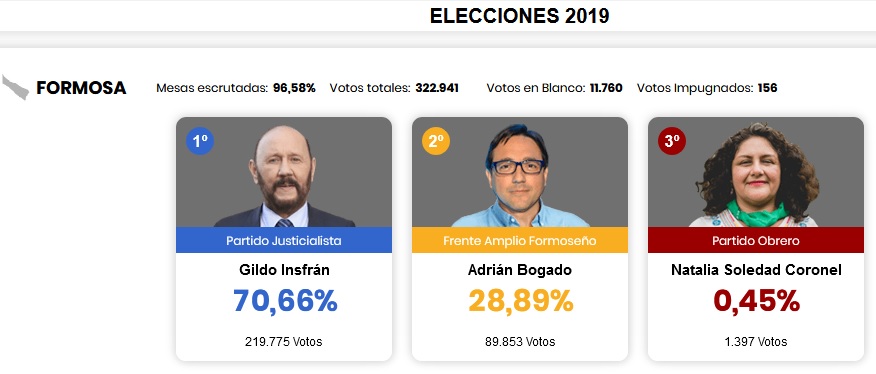Screen dimensions: 876x374
Task: Click the 70,66% result figure
Action: pyautogui.click(x=285, y=301)
